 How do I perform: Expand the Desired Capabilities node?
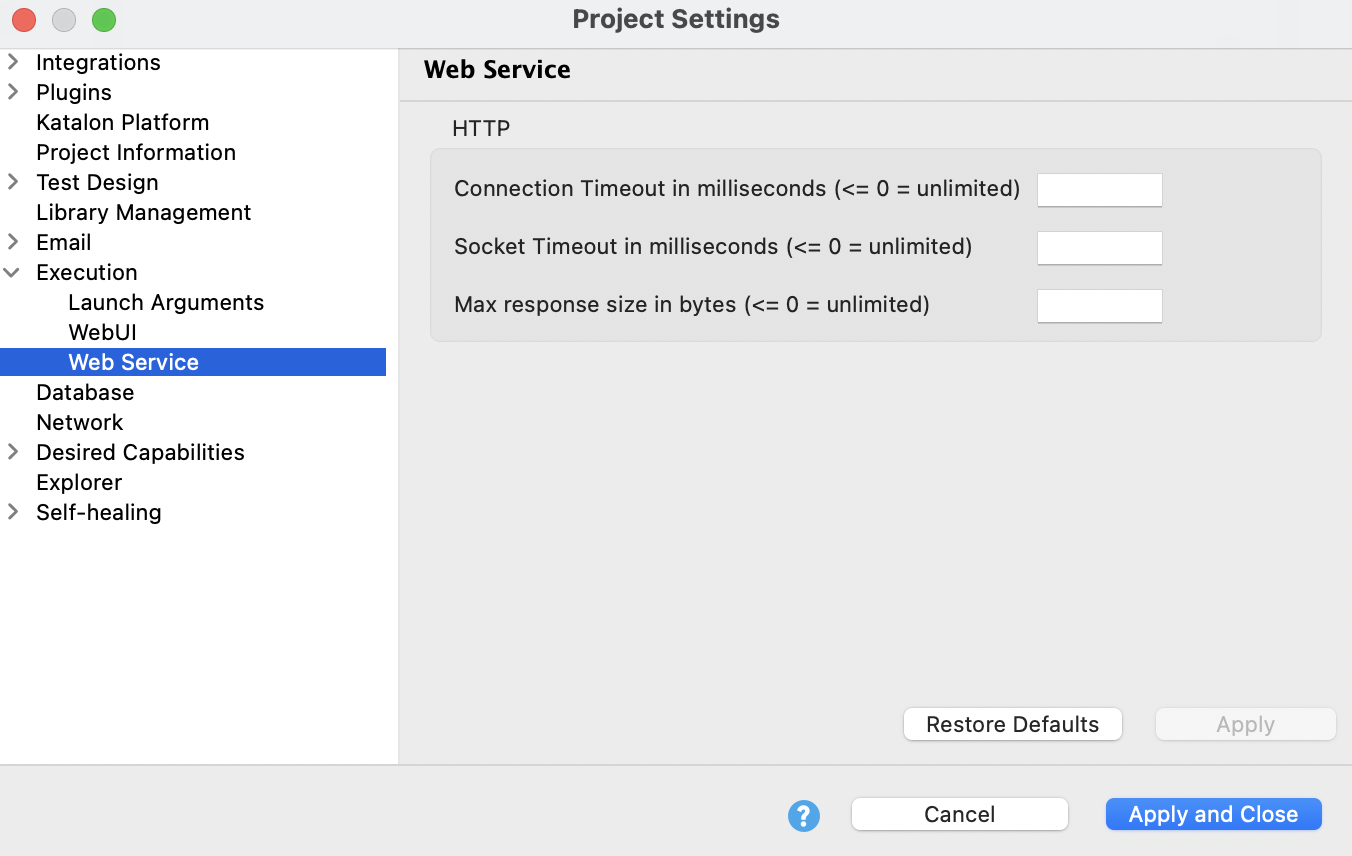click(x=13, y=452)
